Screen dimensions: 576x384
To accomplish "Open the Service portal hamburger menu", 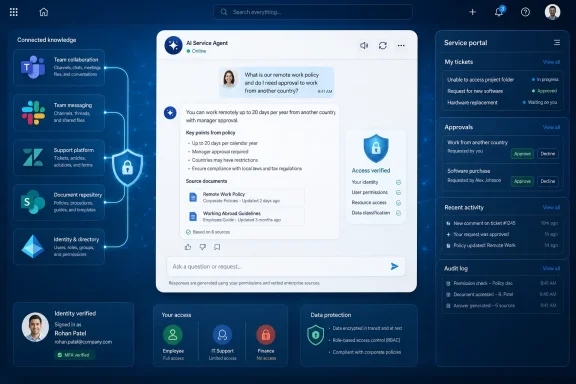I will pos(557,43).
